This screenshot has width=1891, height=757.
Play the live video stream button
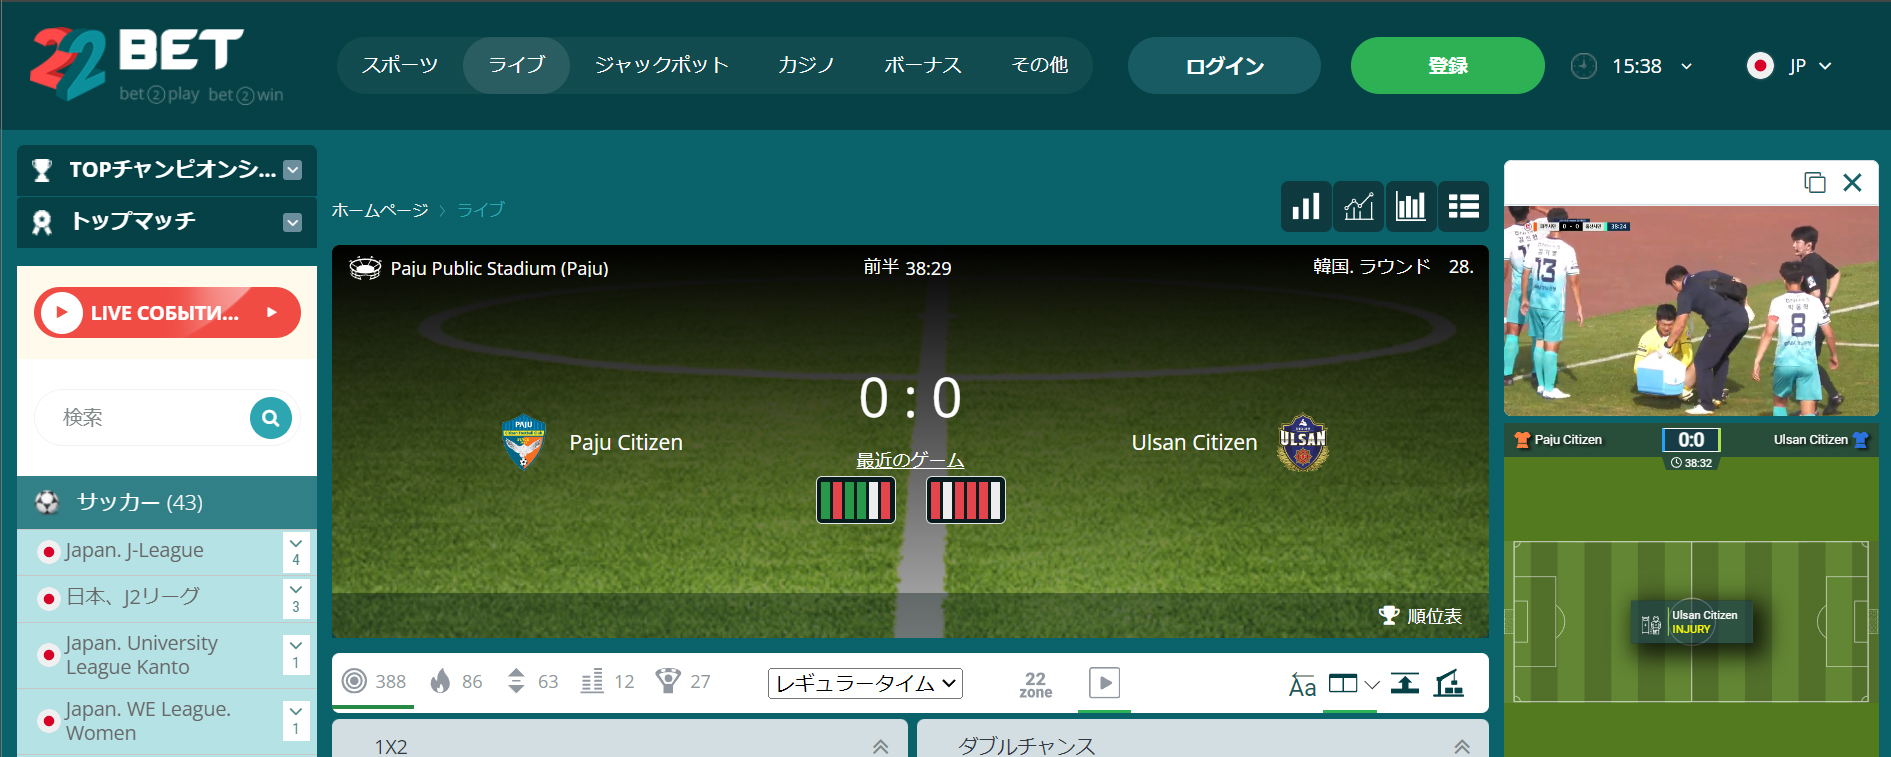pos(1104,683)
